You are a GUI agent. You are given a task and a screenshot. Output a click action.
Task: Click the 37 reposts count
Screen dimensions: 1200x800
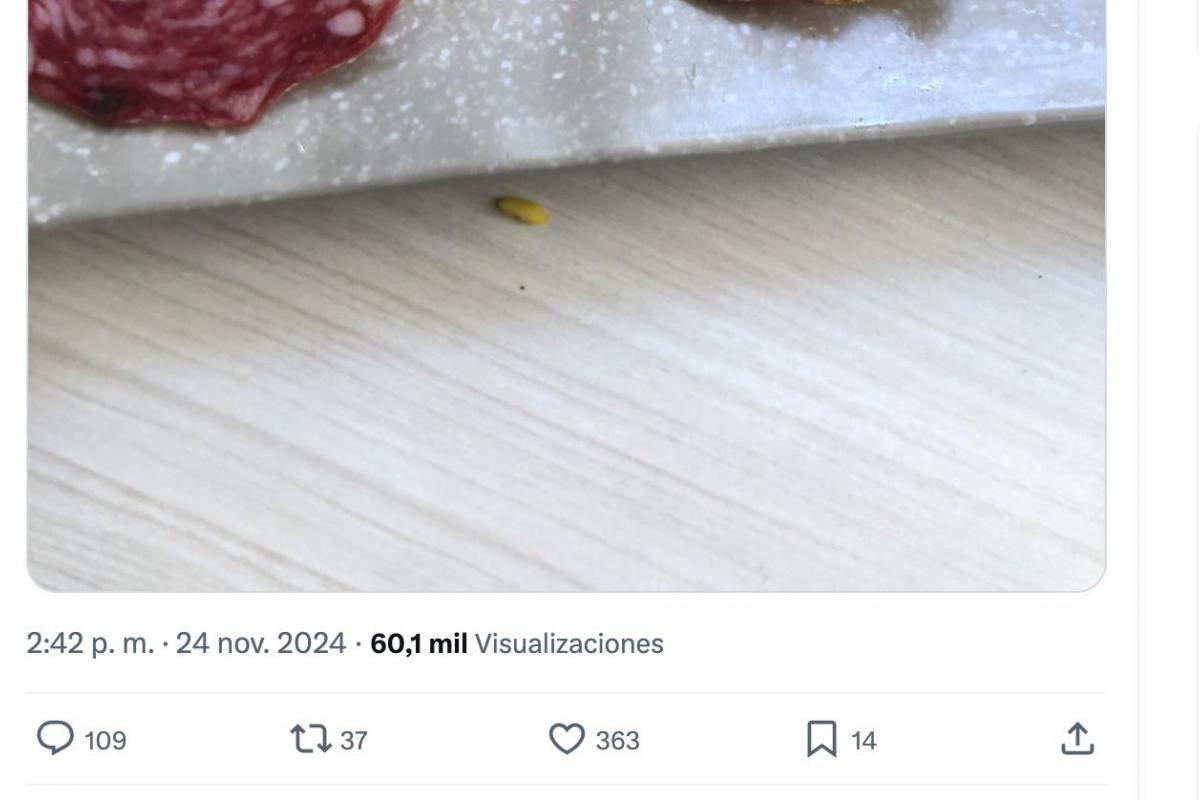pos(354,741)
